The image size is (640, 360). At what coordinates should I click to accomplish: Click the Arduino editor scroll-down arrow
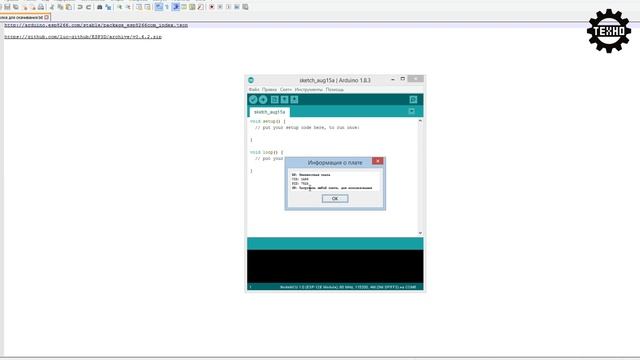420,233
